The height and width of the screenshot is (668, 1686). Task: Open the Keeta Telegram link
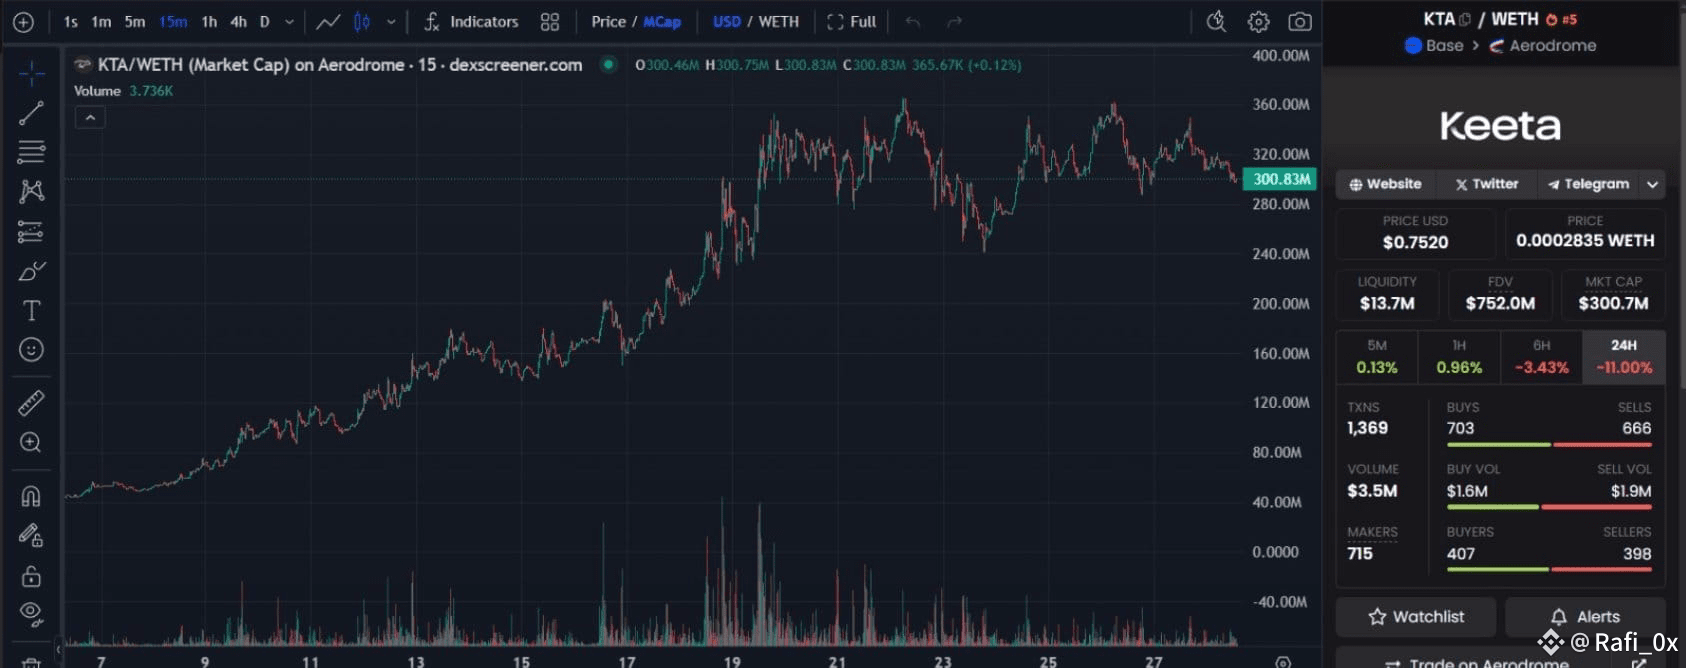coord(1589,184)
